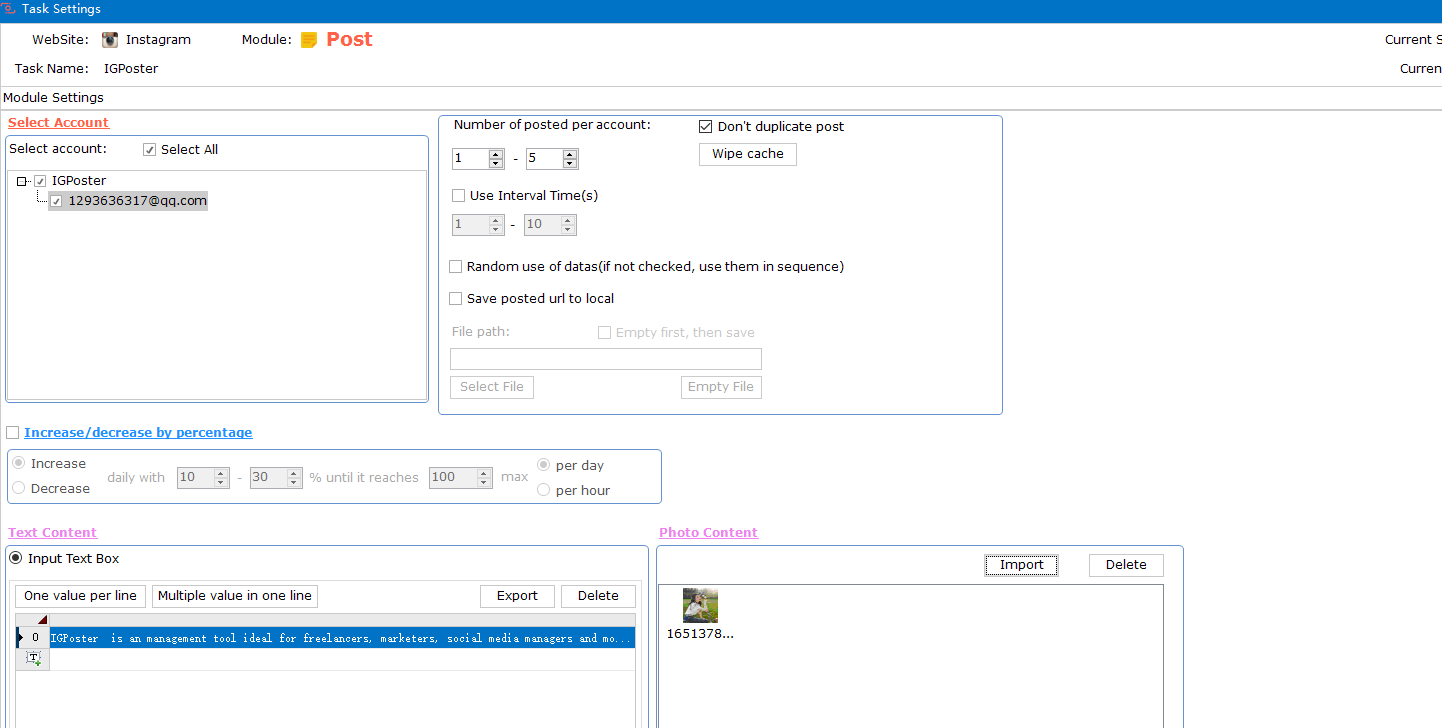This screenshot has height=728, width=1442.
Task: Select the per day radio button
Action: click(x=544, y=465)
